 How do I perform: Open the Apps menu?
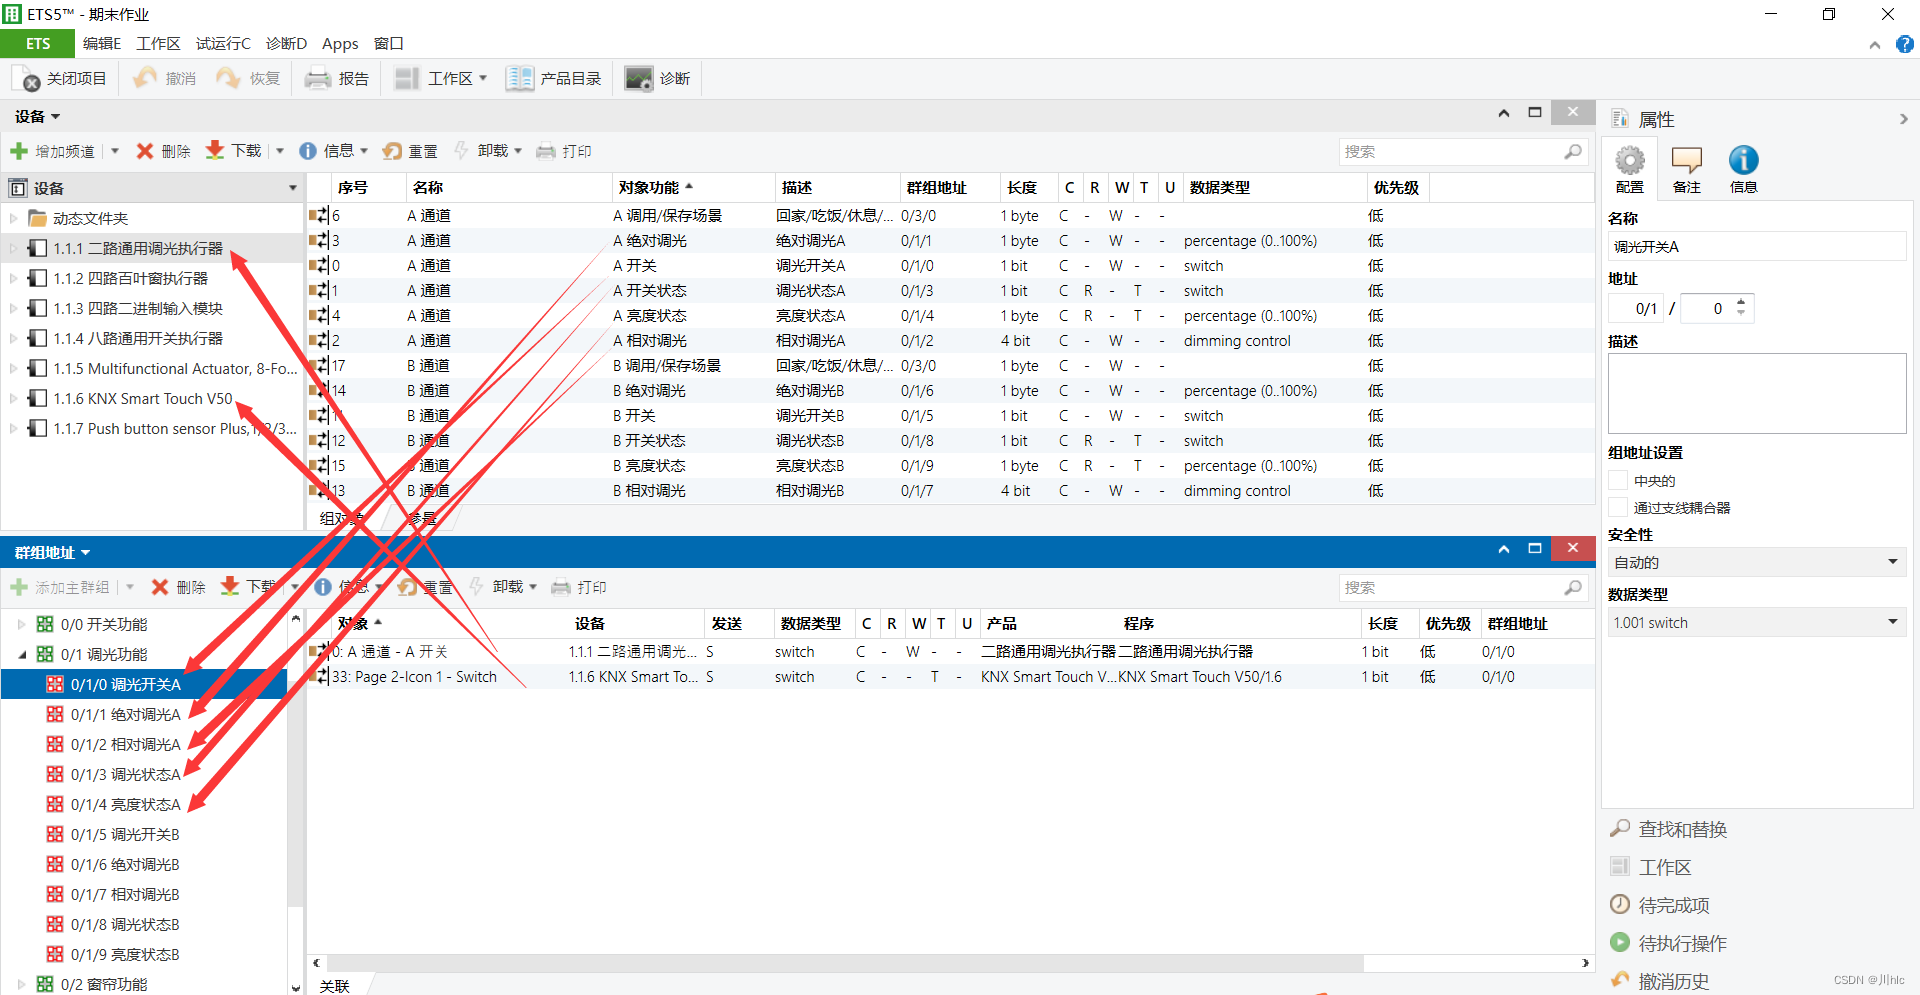point(340,44)
